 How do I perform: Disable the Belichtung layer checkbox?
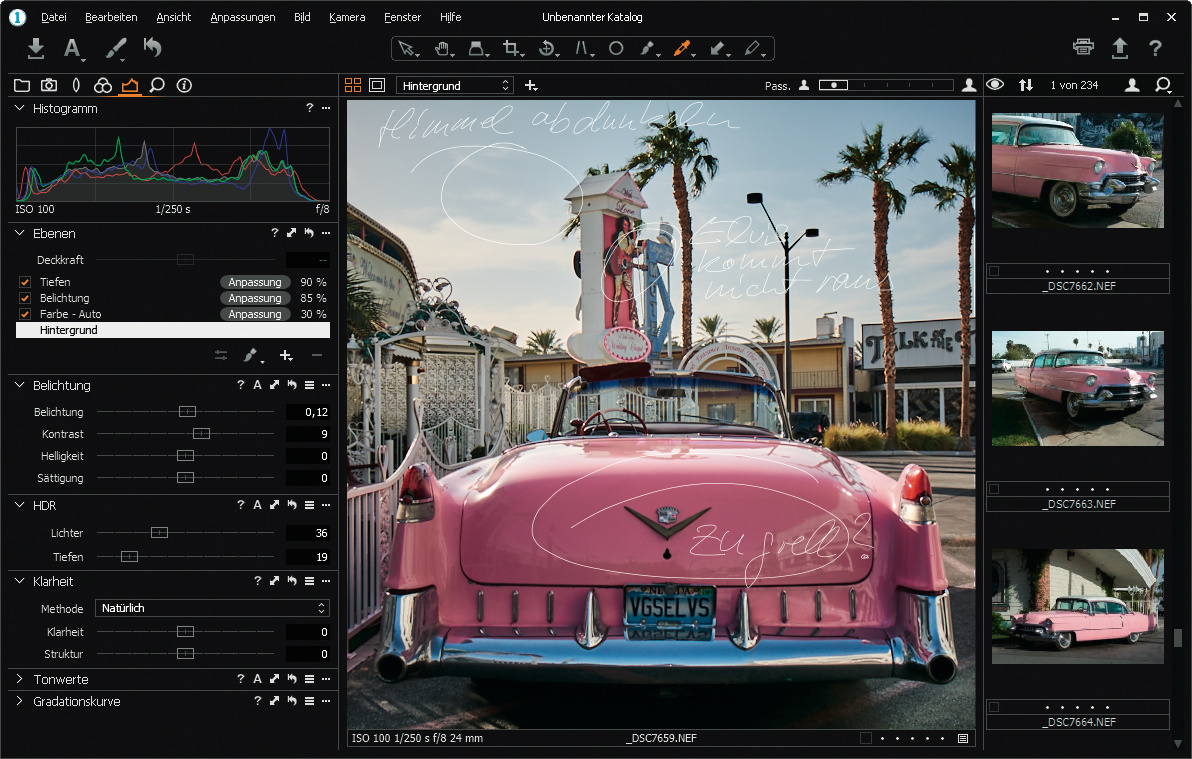pos(25,298)
